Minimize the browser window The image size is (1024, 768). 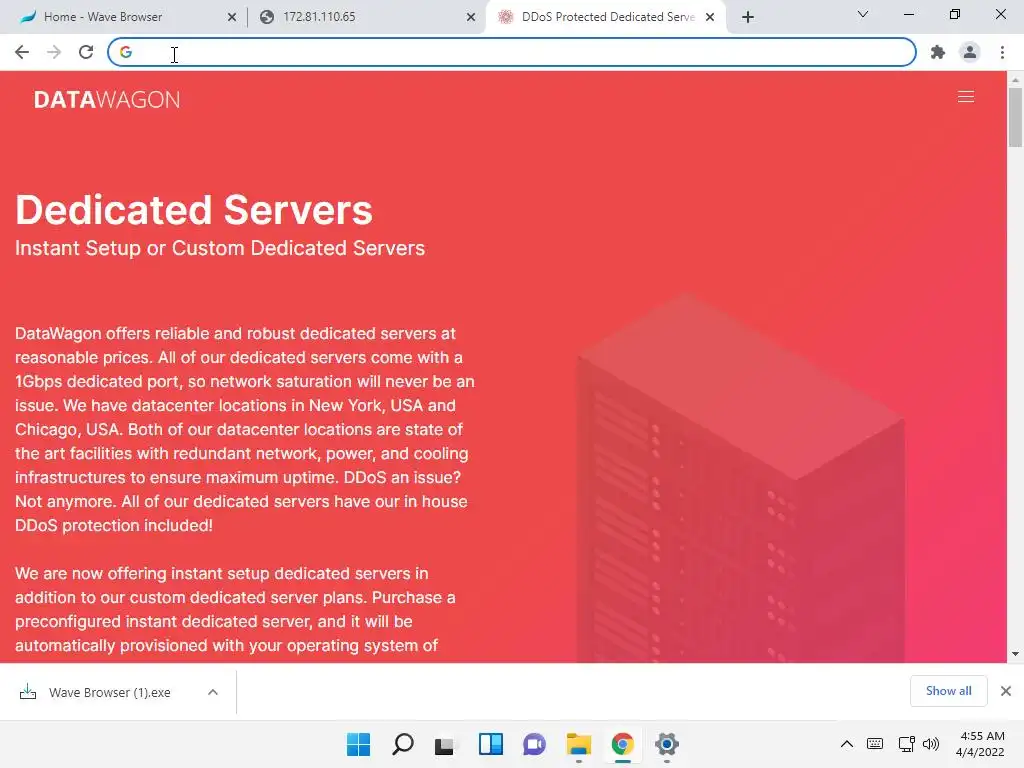coord(908,14)
